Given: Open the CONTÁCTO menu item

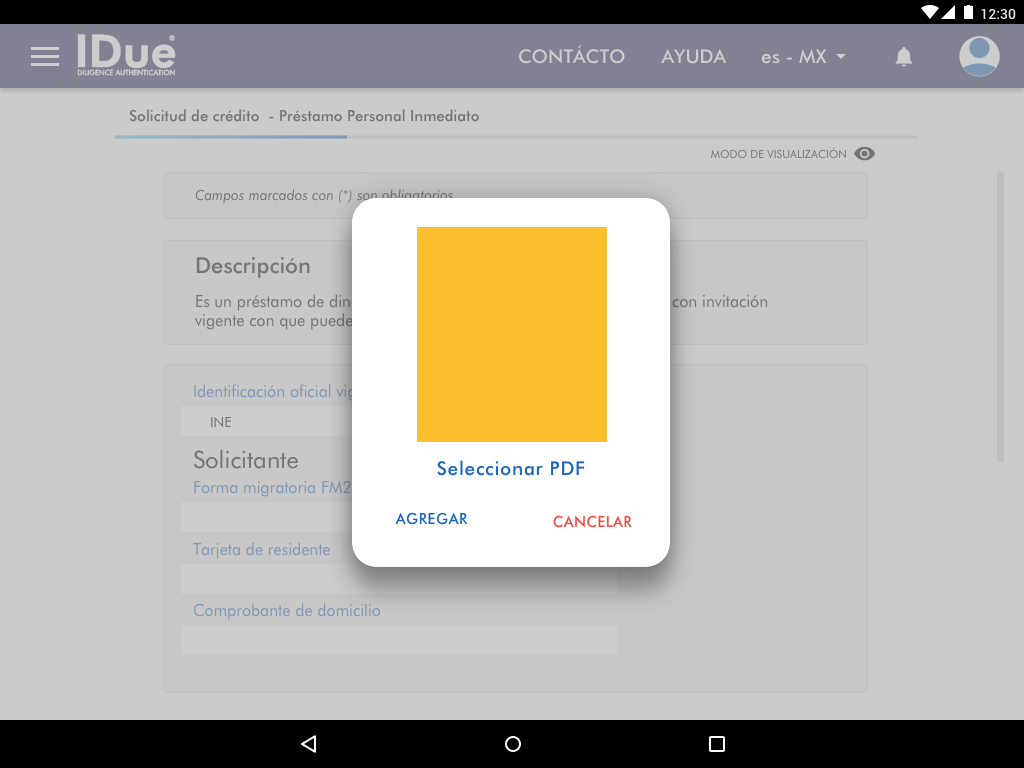Looking at the screenshot, I should [571, 57].
